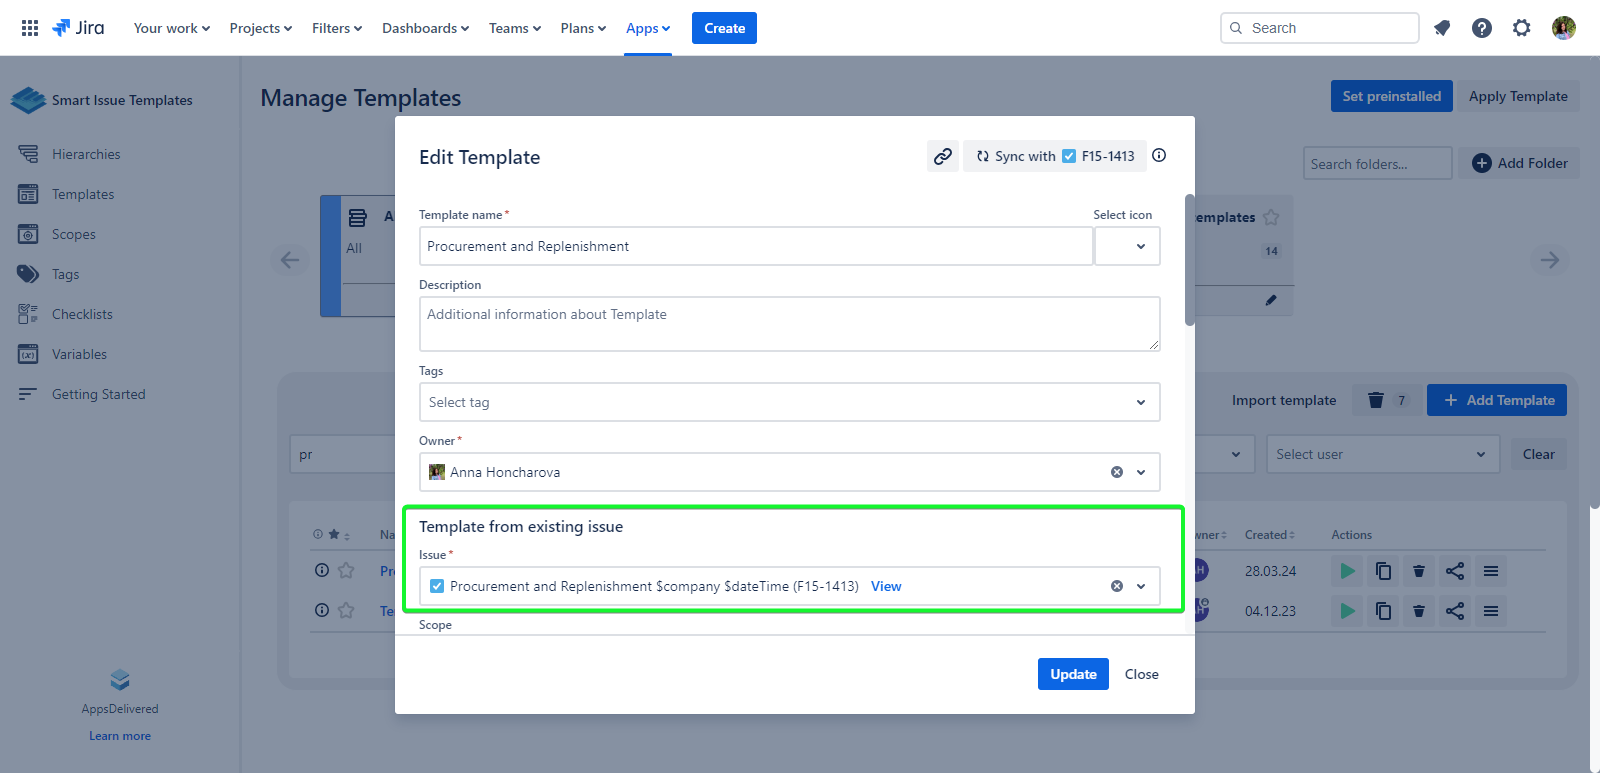Expand the Select icon dropdown
Screen dimensions: 1600x773
point(1128,246)
